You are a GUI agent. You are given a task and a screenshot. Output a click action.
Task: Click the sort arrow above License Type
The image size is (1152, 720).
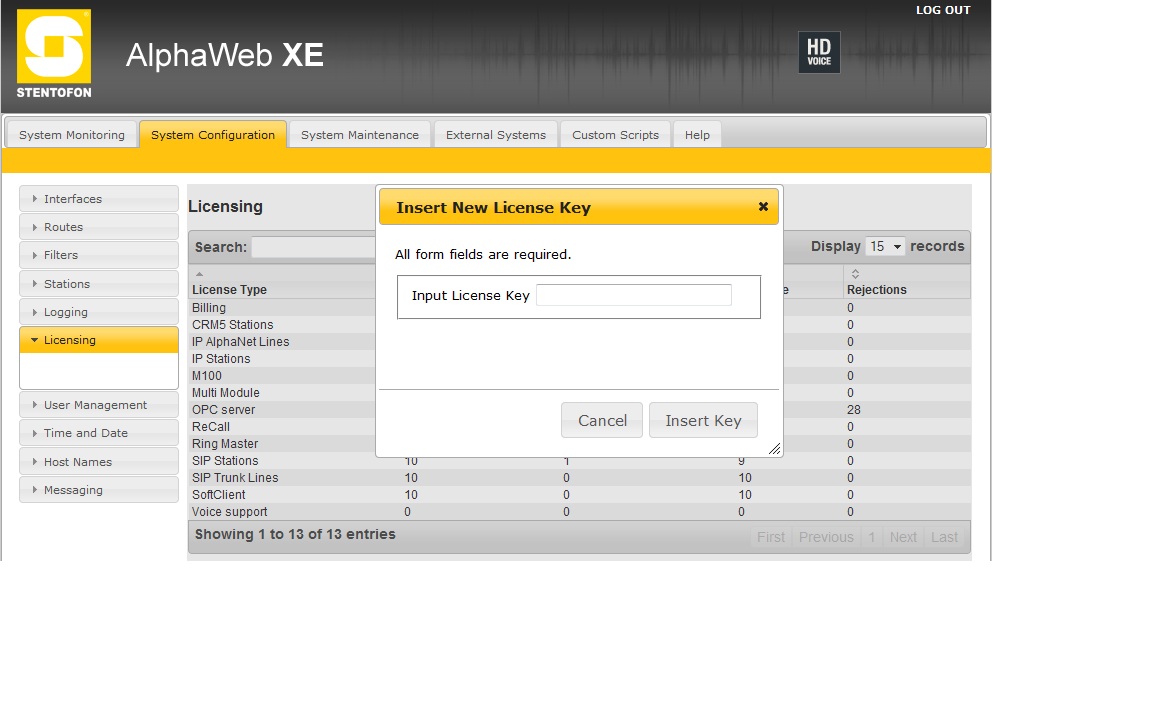point(199,274)
